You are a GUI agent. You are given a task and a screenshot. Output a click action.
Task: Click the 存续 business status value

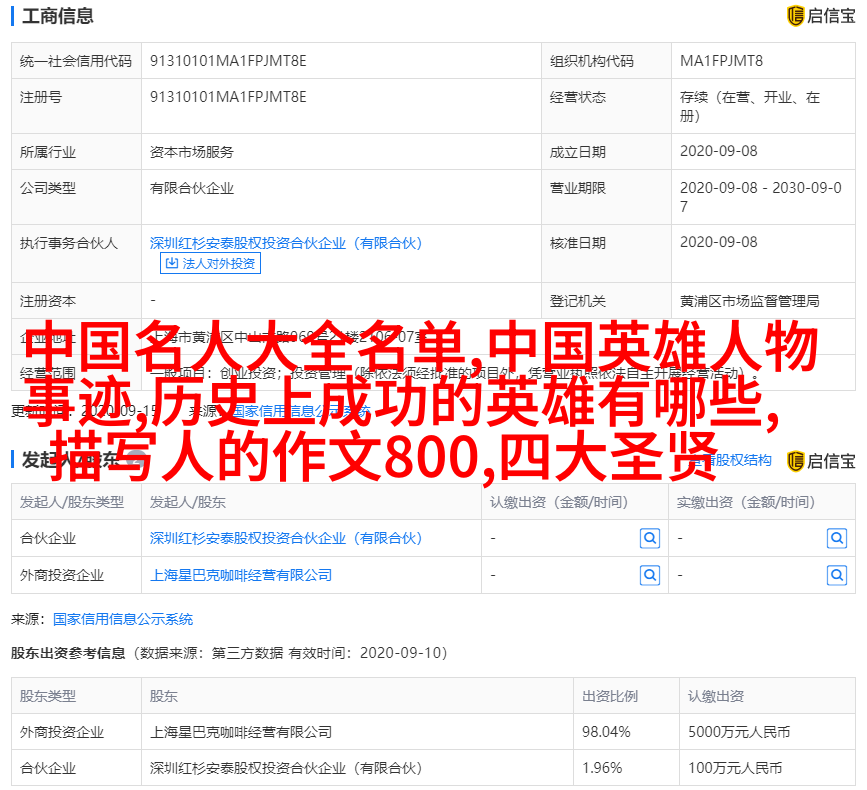pos(749,106)
